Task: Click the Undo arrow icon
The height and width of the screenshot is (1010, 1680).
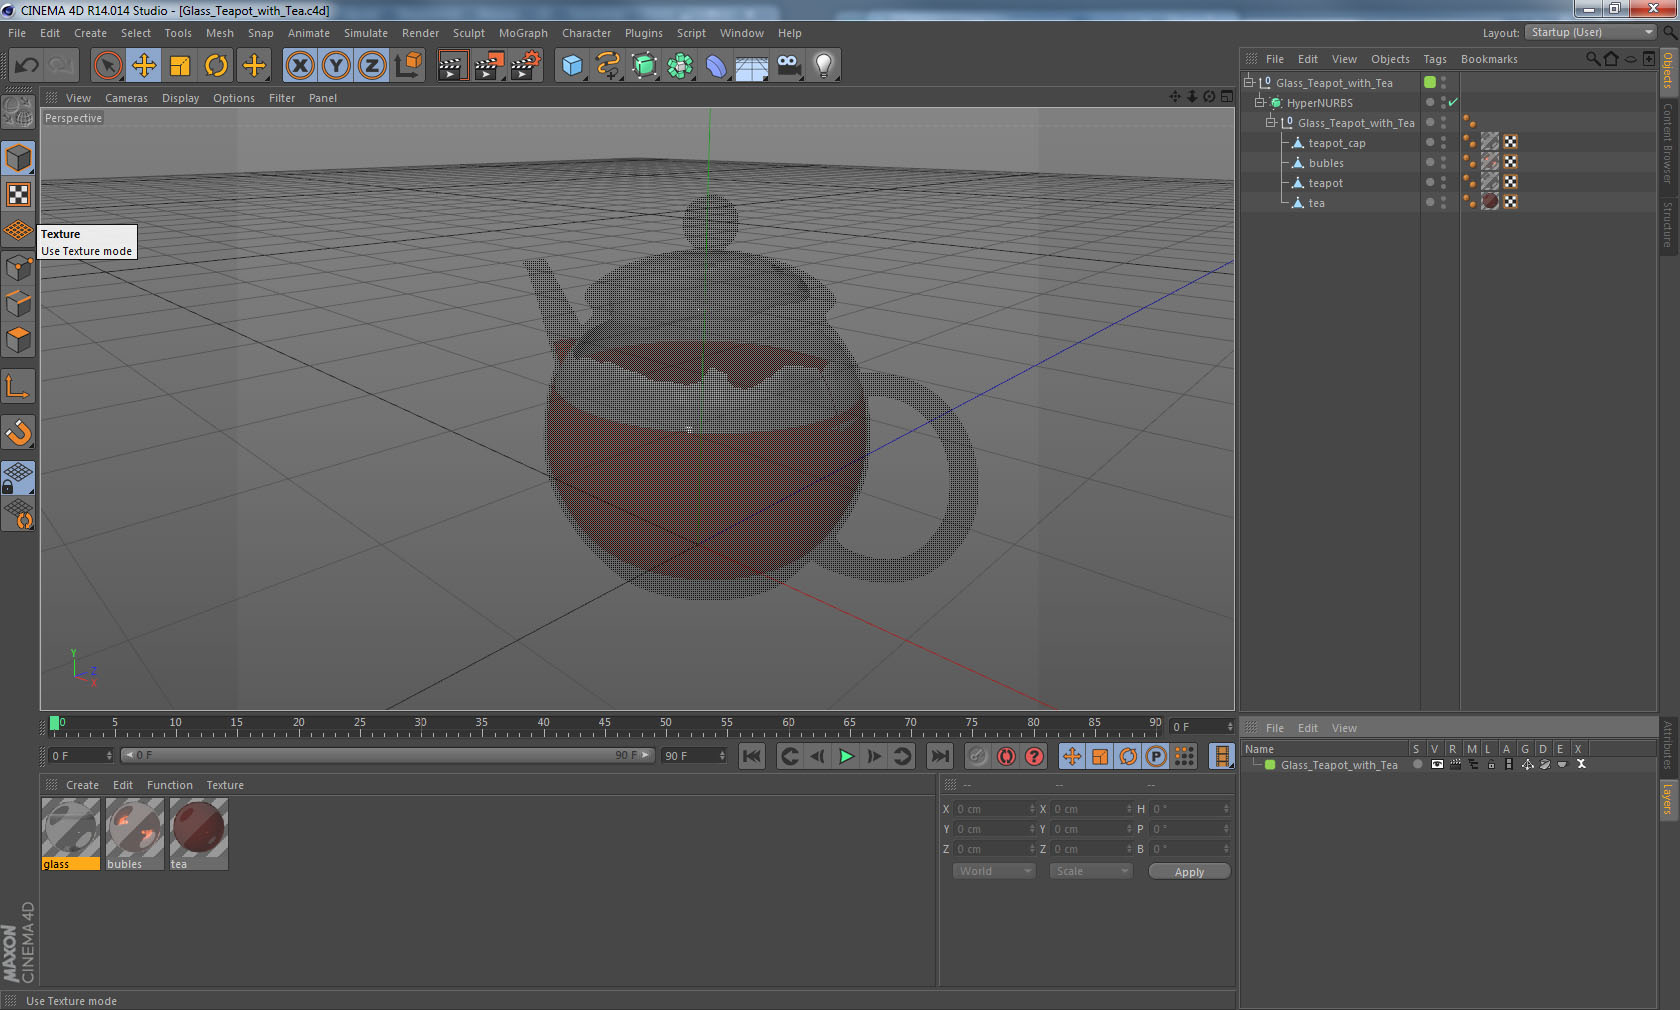Action: click(26, 66)
